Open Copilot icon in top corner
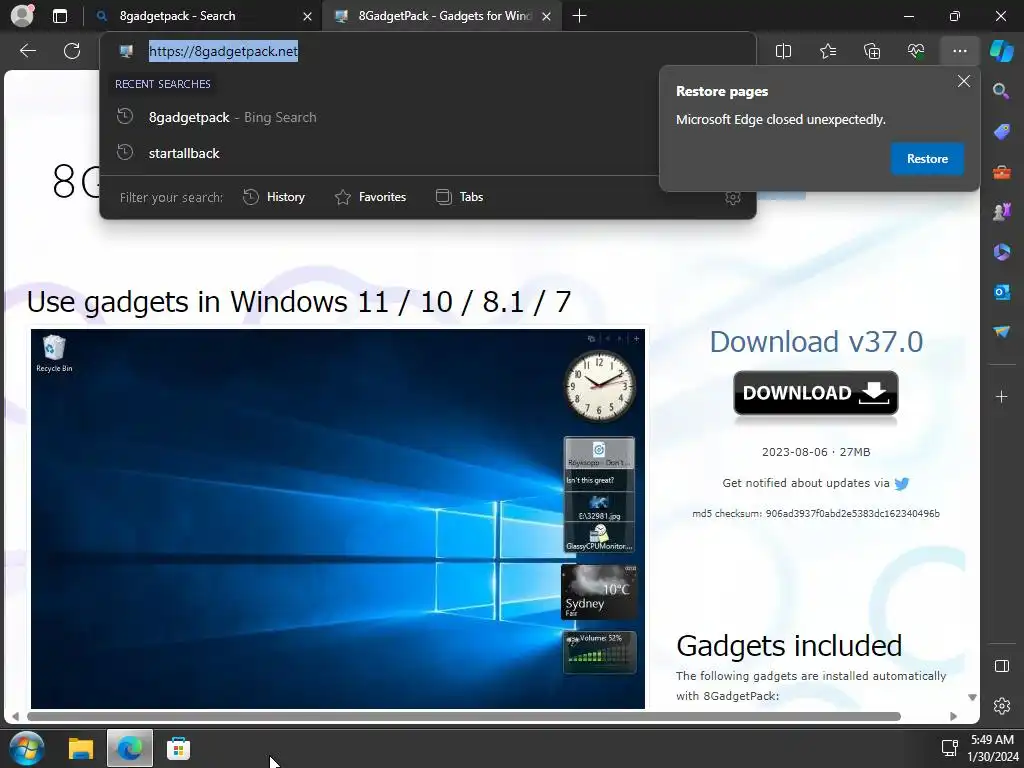The height and width of the screenshot is (768, 1024). pos(1002,51)
